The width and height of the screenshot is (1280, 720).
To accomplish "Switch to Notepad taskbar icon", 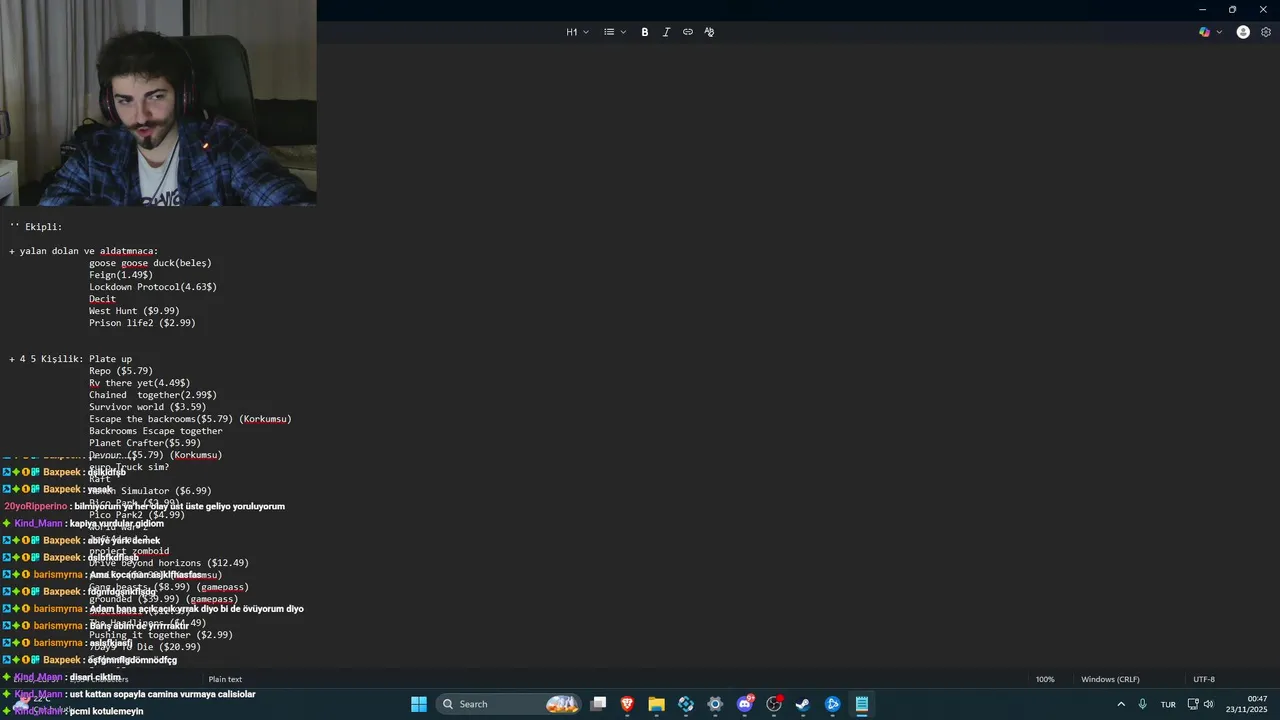I will [x=861, y=704].
